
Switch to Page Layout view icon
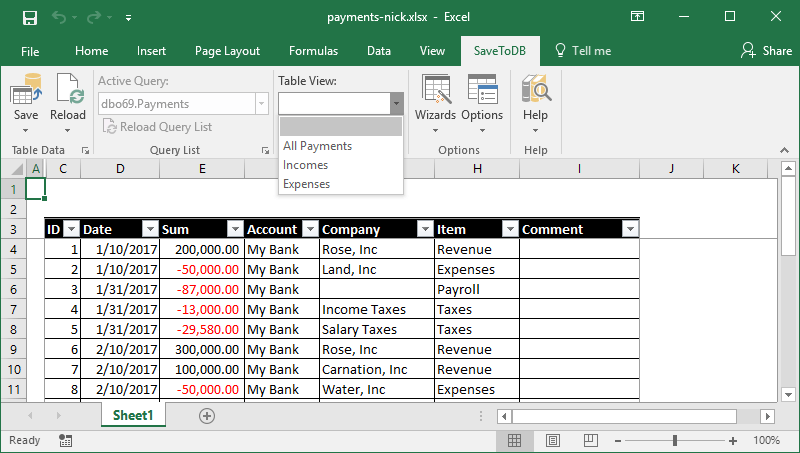point(553,440)
